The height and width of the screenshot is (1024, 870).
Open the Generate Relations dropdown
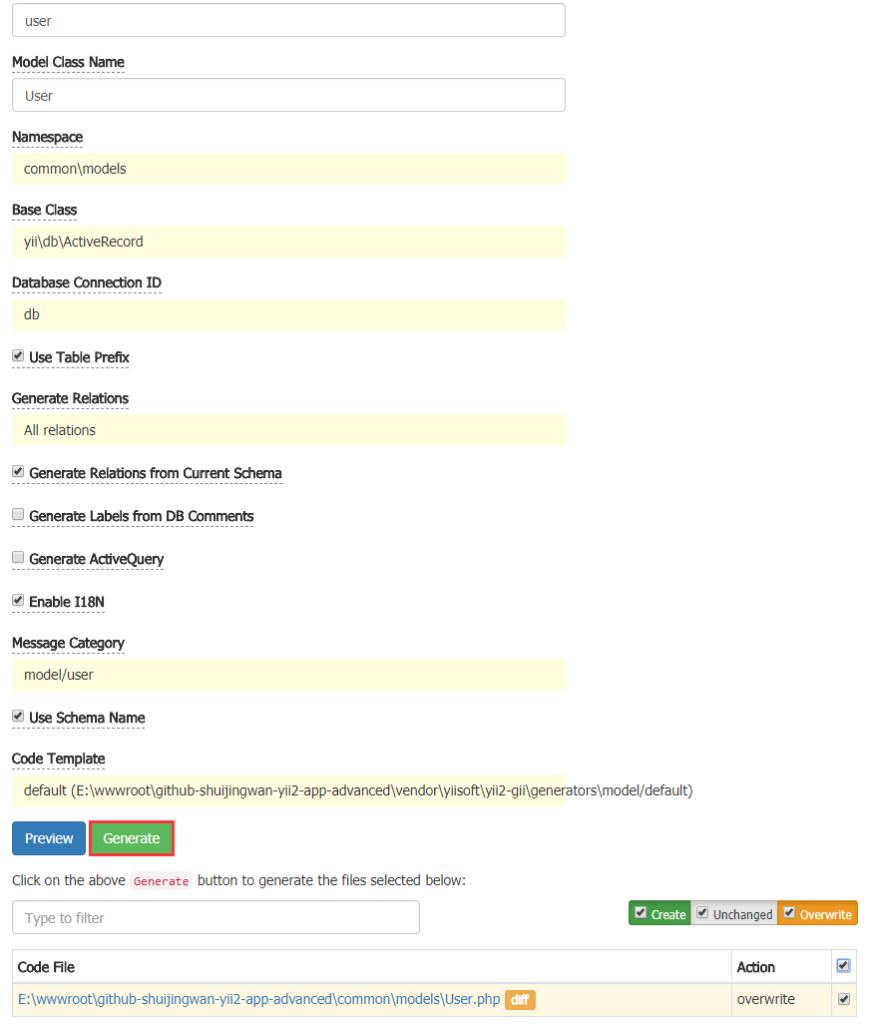pyautogui.click(x=288, y=430)
